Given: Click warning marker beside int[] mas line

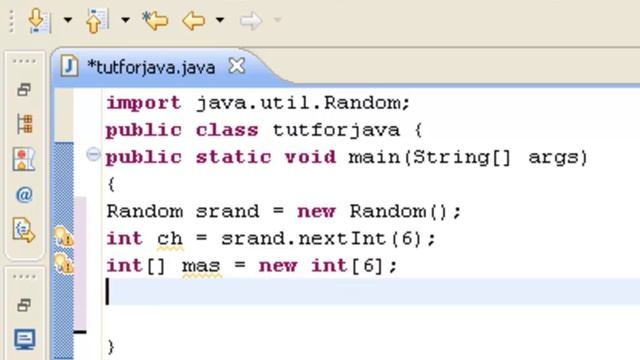Looking at the screenshot, I should pyautogui.click(x=64, y=263).
